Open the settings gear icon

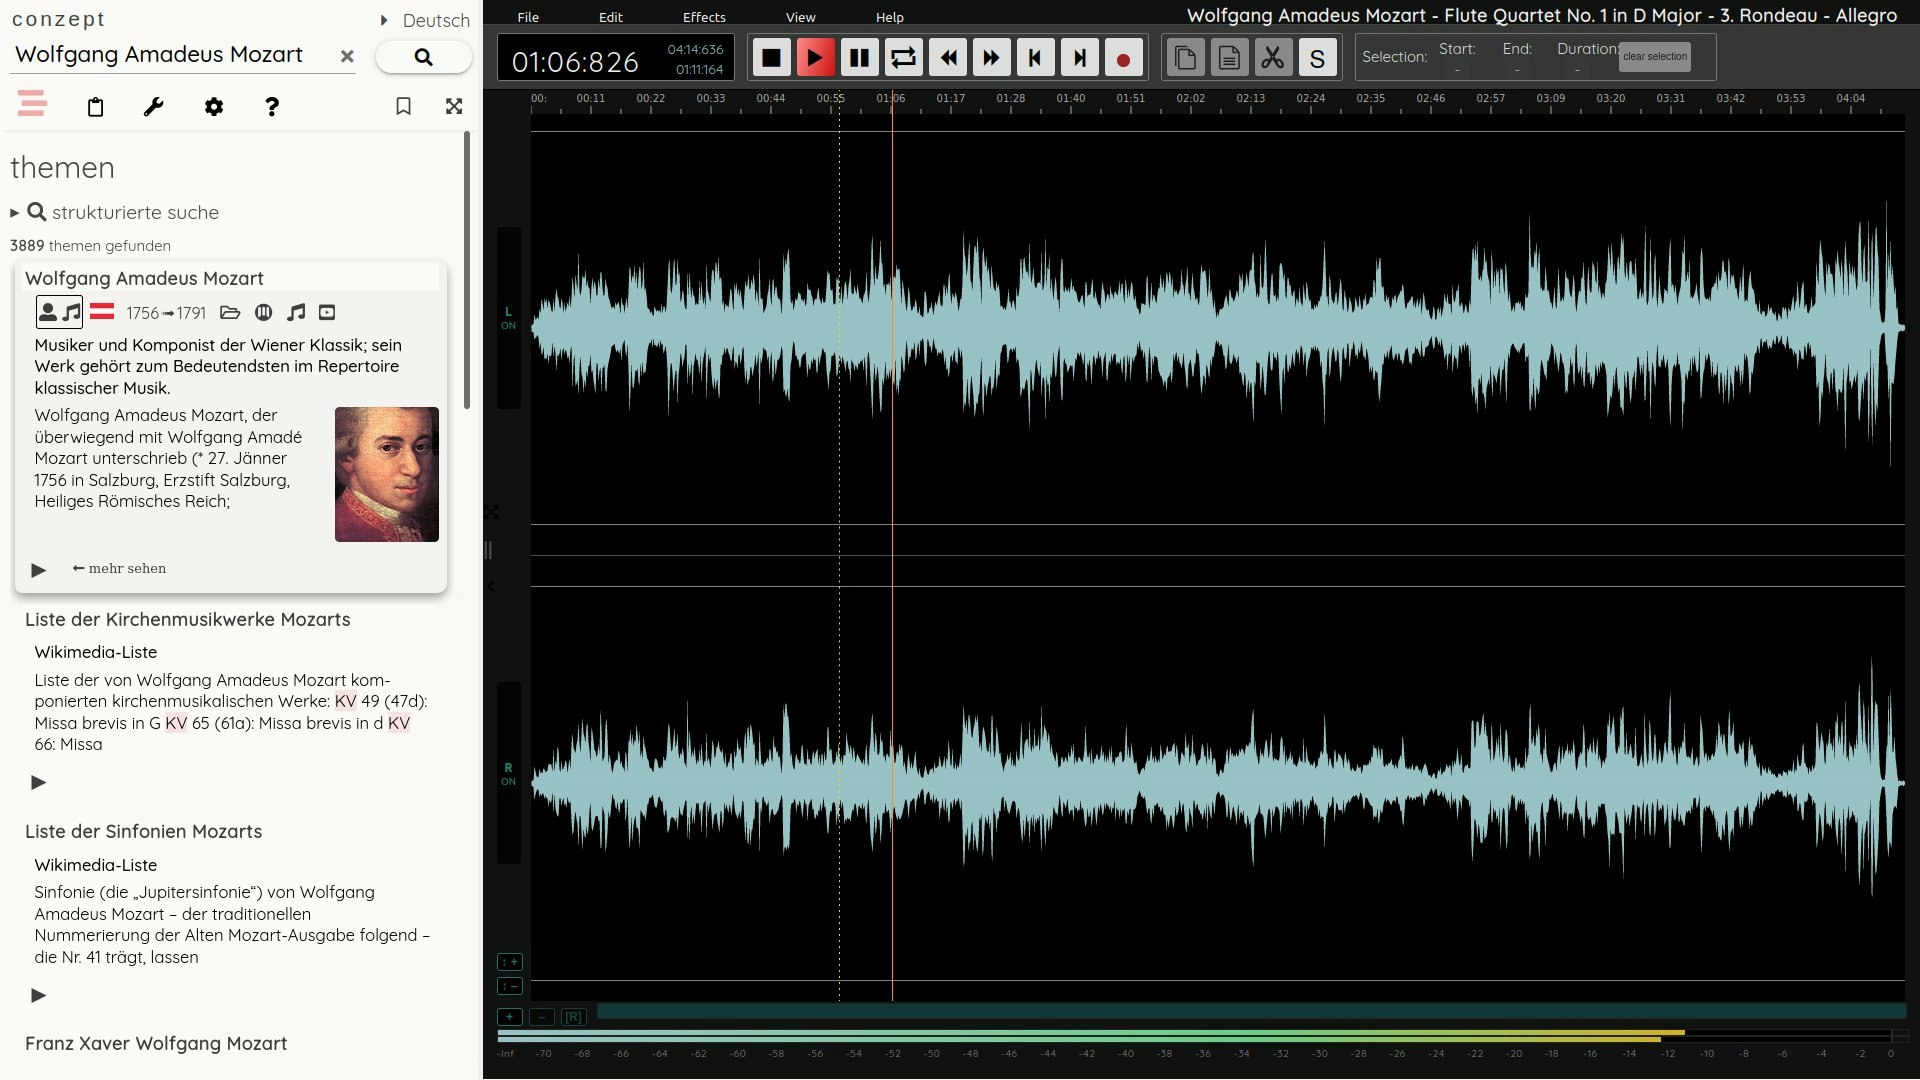click(x=214, y=106)
